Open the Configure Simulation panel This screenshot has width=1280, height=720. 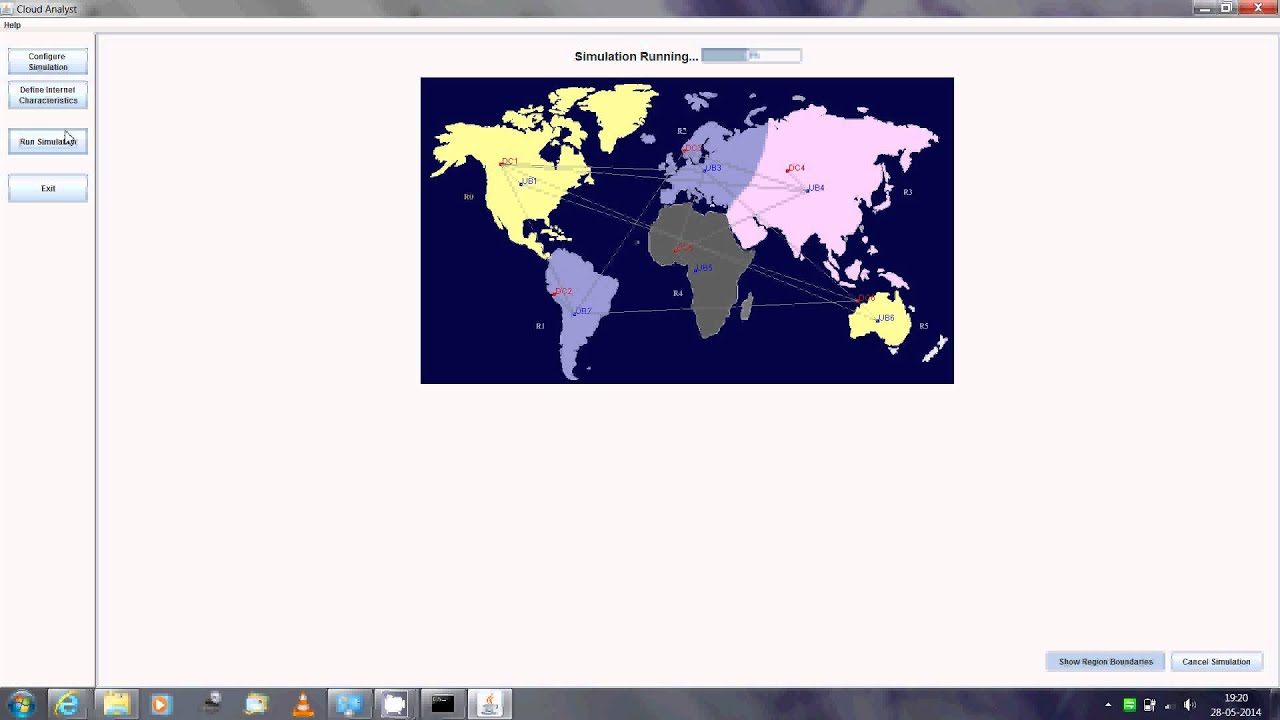[x=48, y=61]
